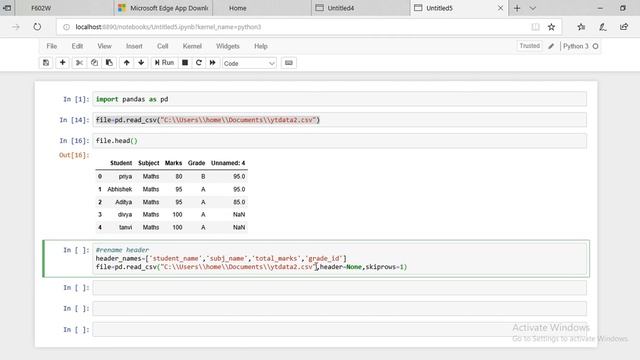Add page to favorites star icon
This screenshot has width=640, height=360.
coord(551,27)
